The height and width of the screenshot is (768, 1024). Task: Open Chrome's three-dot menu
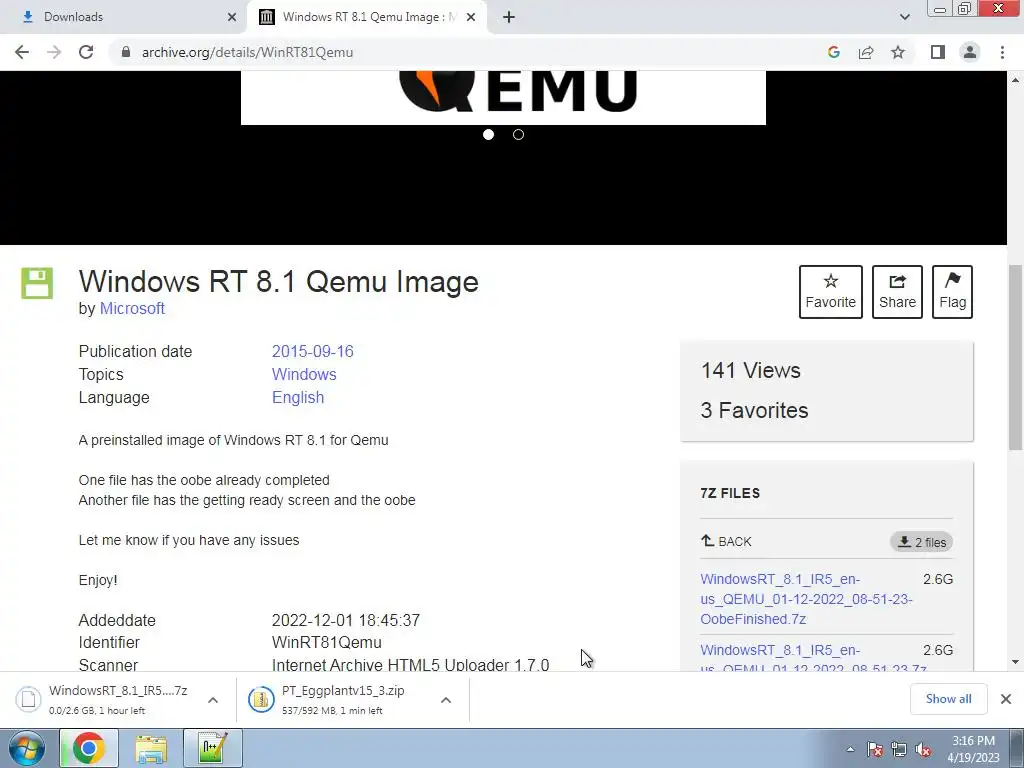pyautogui.click(x=1002, y=52)
